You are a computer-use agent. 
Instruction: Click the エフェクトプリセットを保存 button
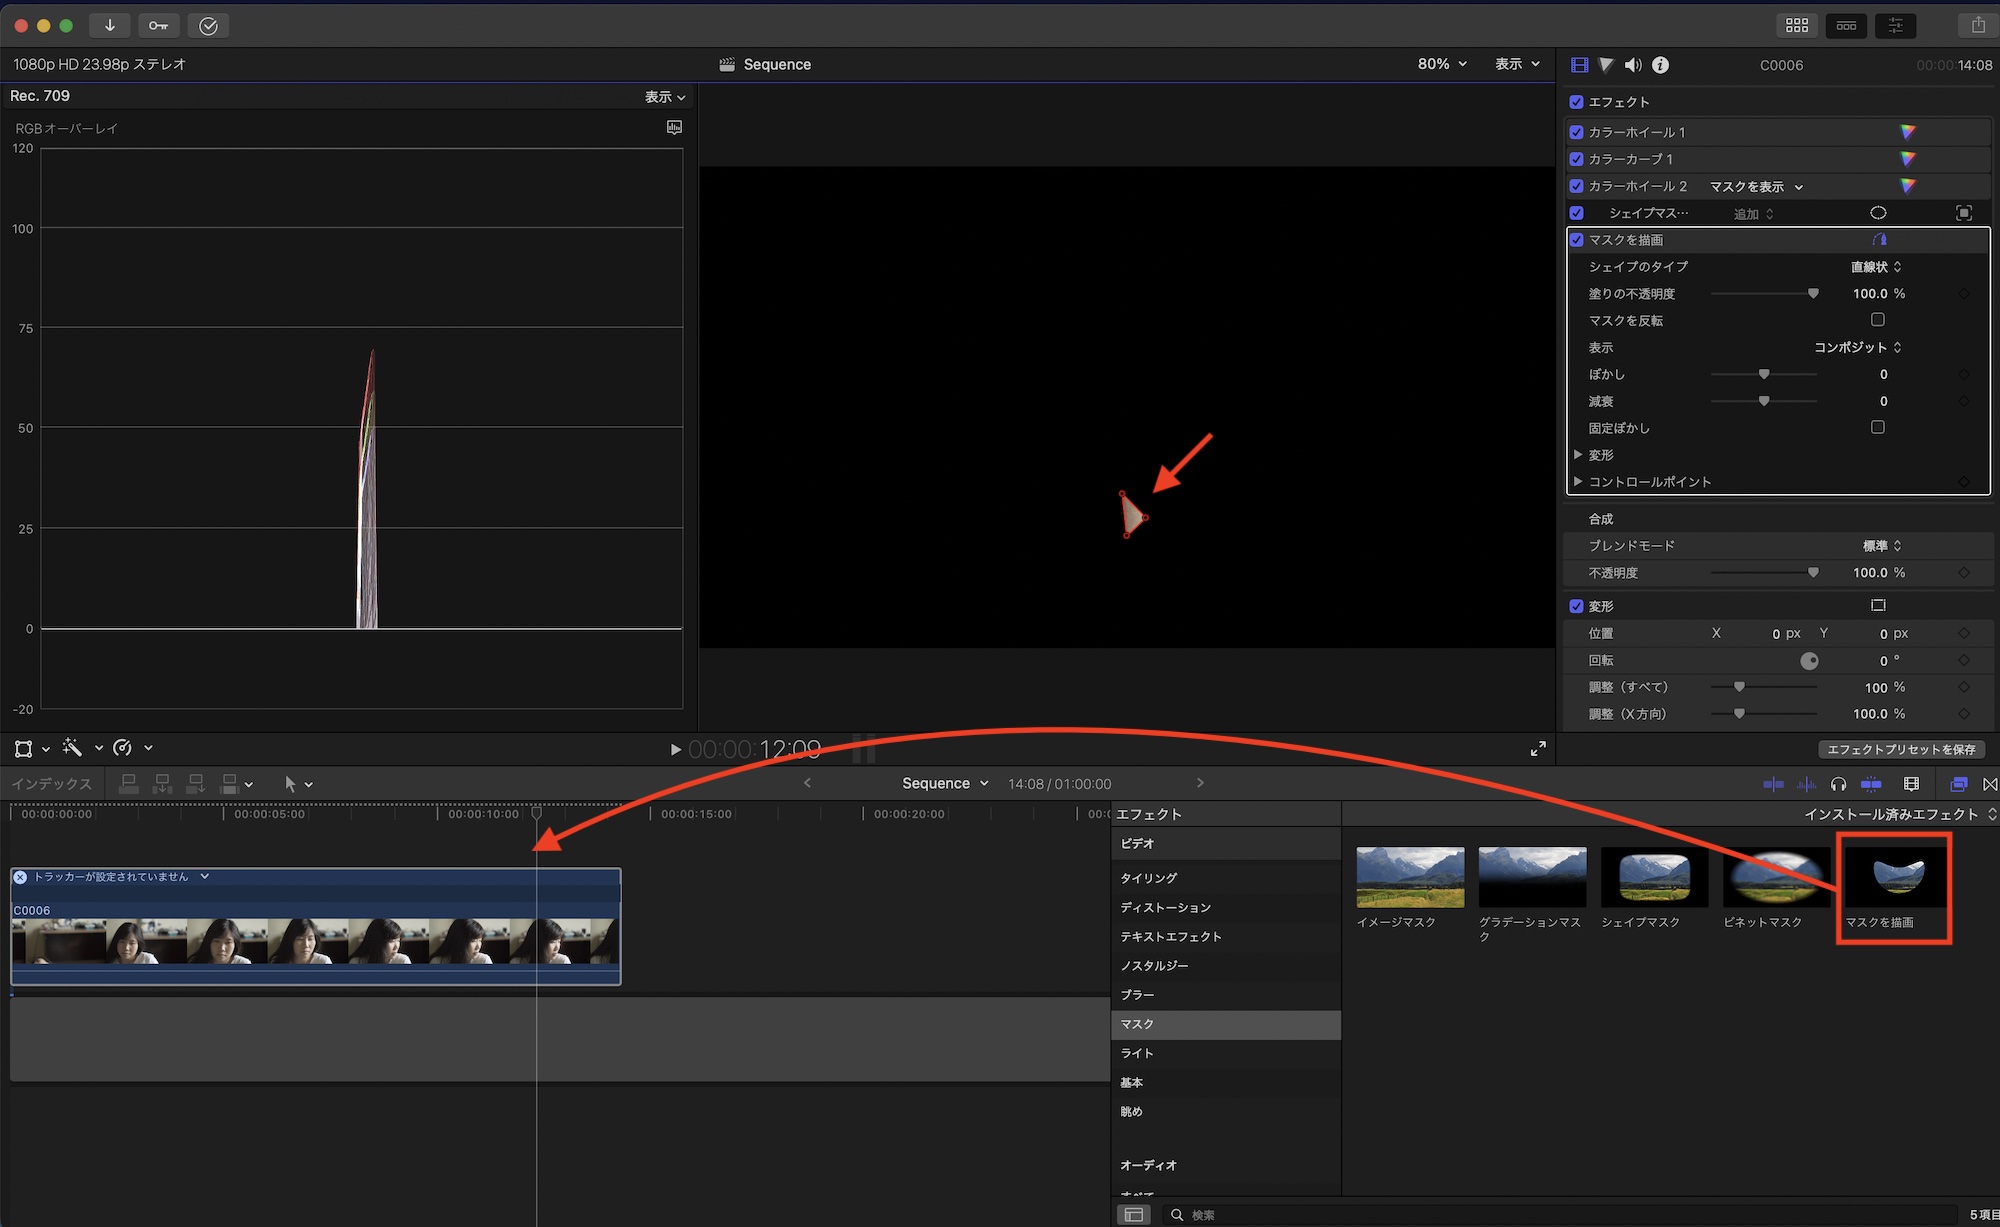1900,750
